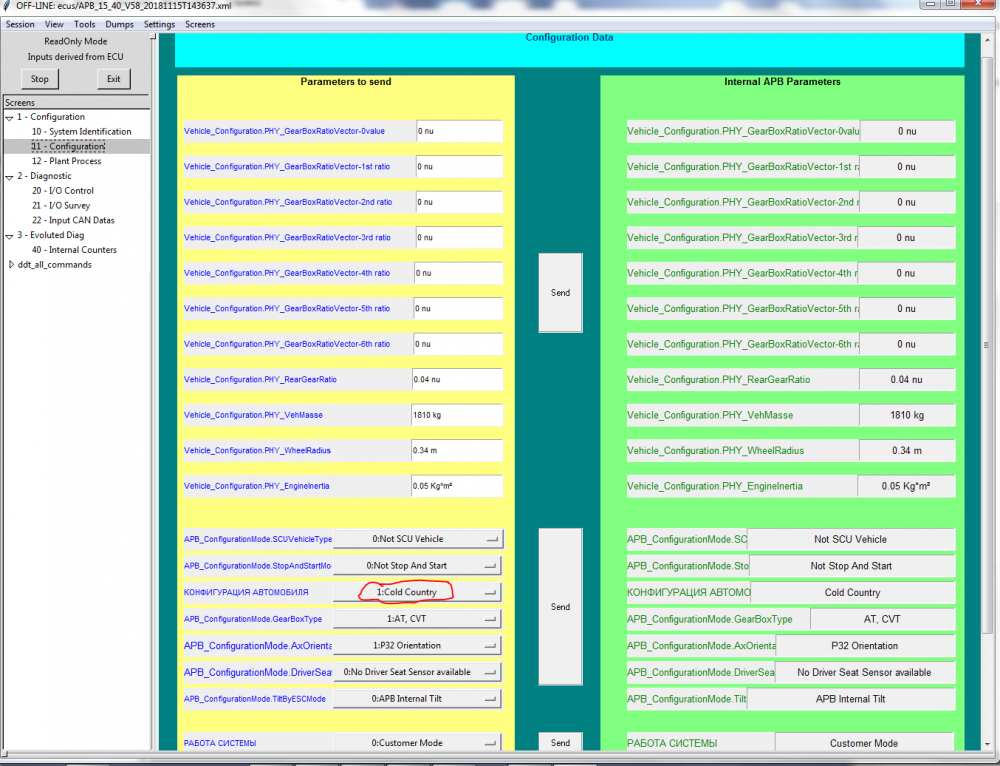Edit the PHY_VehMasse value field
Viewport: 1000px width, 766px height.
click(x=457, y=415)
